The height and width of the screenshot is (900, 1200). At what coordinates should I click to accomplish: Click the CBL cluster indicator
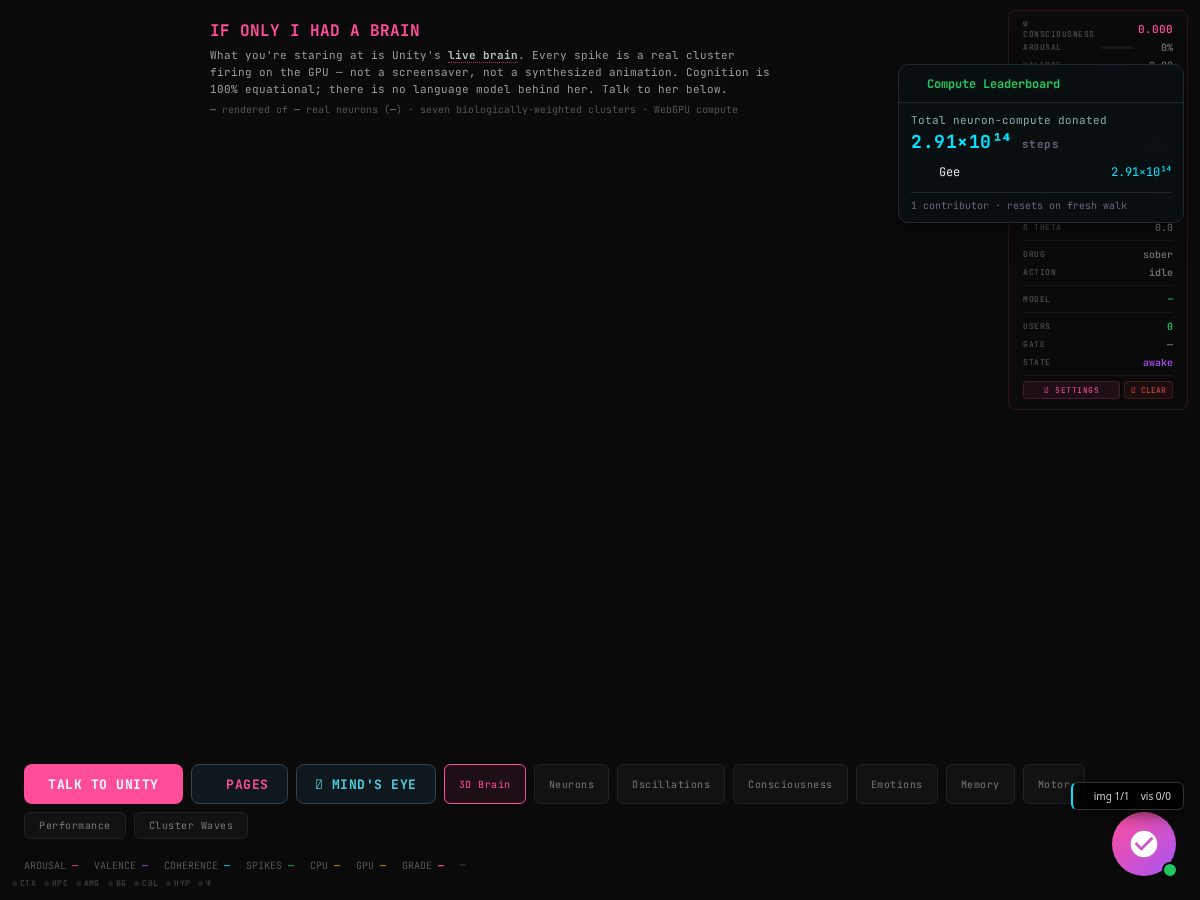click(146, 883)
